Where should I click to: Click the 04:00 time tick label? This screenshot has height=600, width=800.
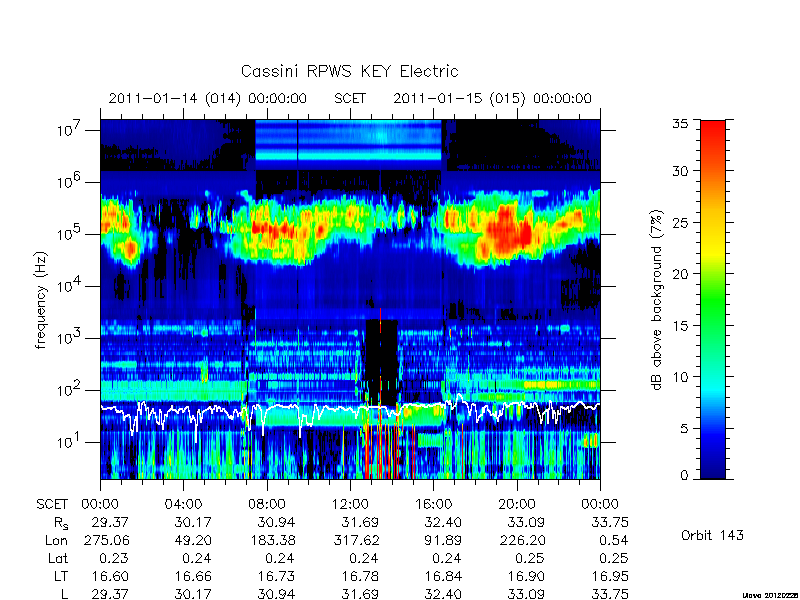click(183, 504)
